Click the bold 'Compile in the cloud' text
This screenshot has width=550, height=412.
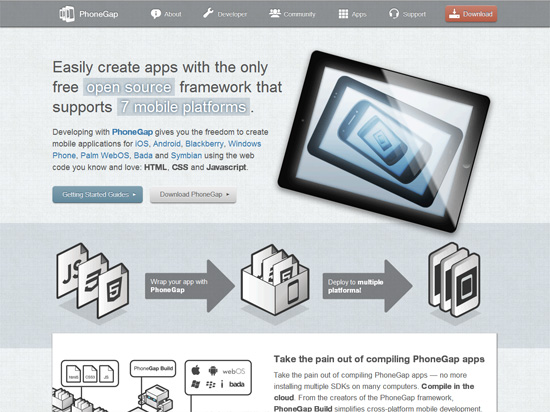(x=374, y=392)
